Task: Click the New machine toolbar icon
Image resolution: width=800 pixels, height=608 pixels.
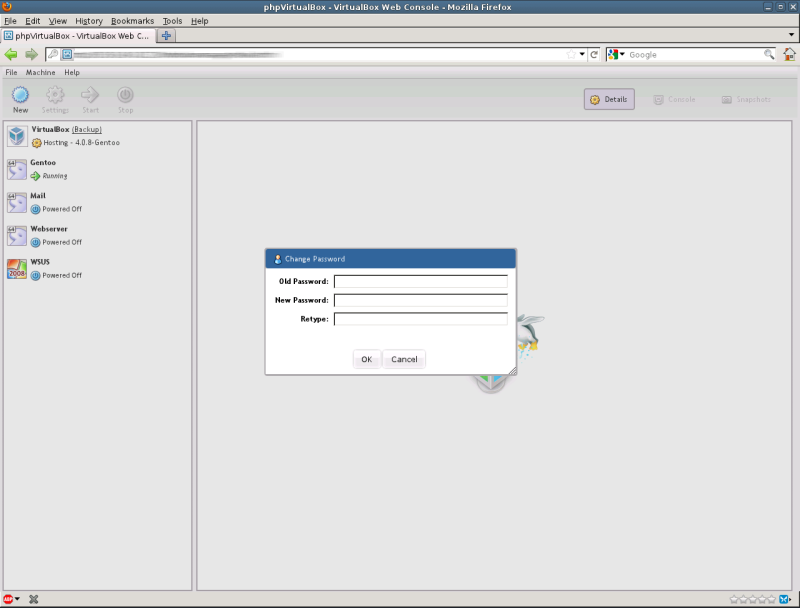Action: [20, 95]
